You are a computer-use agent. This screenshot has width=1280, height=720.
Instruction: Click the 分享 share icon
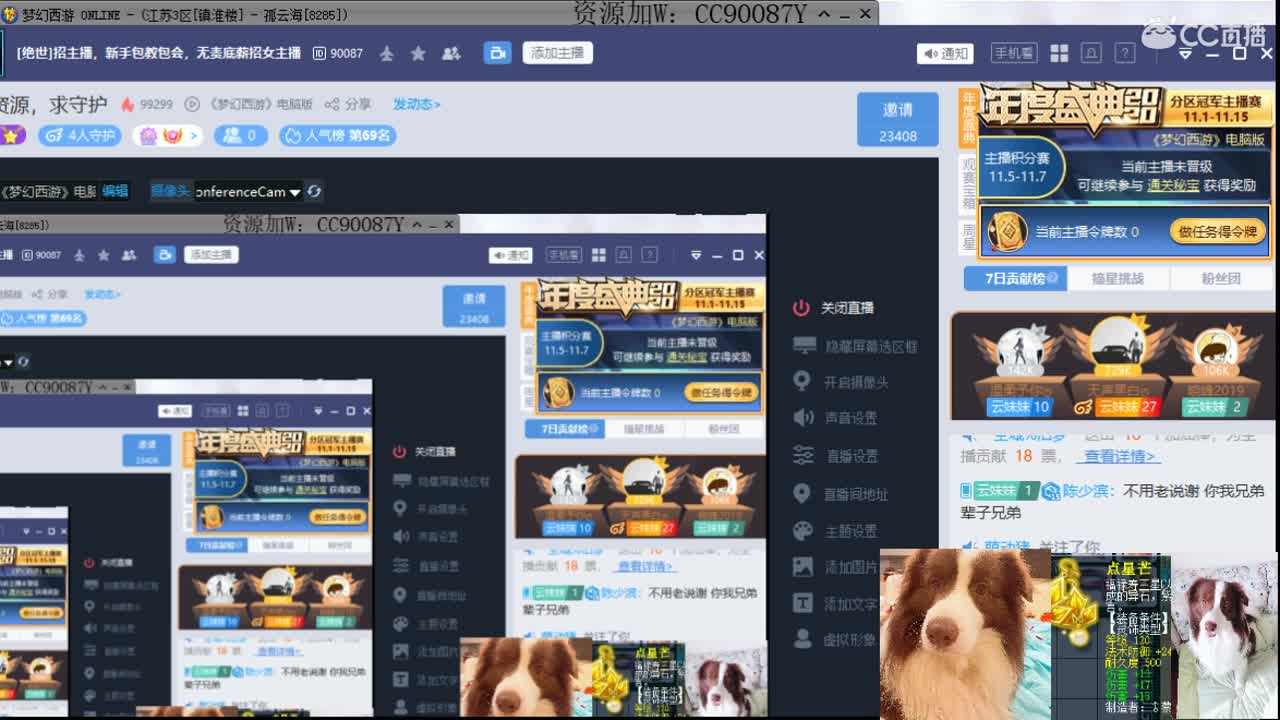pos(350,104)
